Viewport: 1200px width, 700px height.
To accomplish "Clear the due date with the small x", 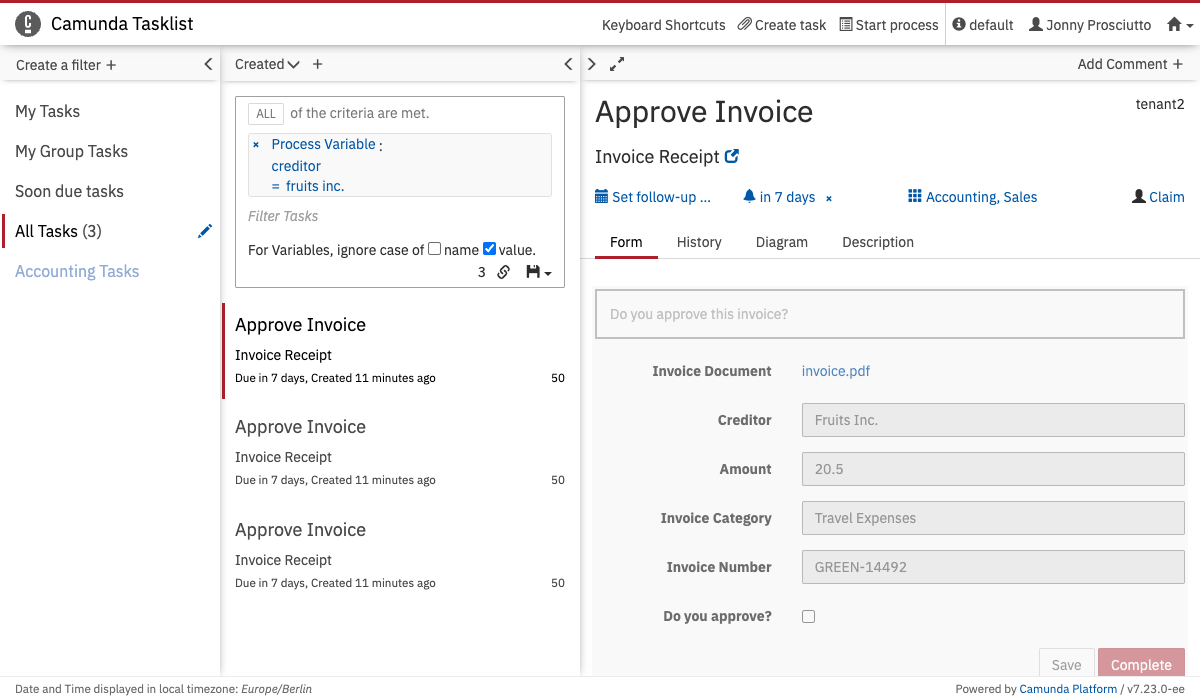I will coord(828,198).
